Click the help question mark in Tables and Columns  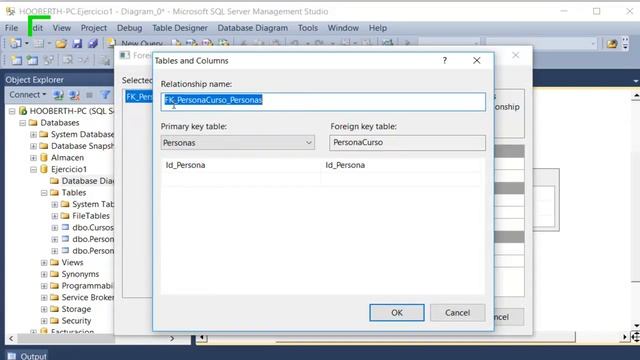444,60
